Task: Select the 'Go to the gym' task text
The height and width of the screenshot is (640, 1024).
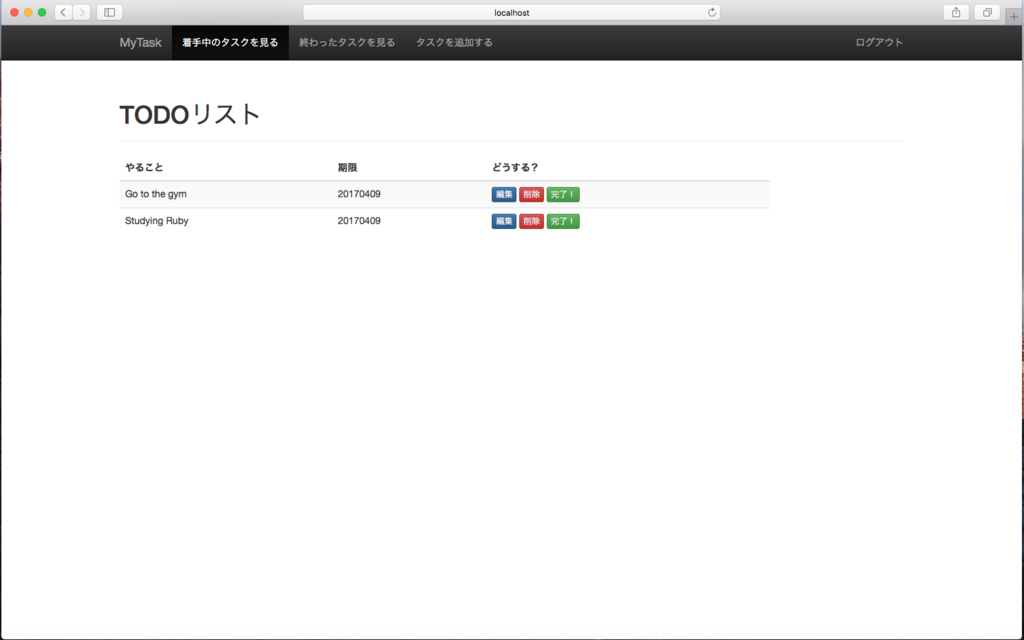Action: click(x=155, y=194)
